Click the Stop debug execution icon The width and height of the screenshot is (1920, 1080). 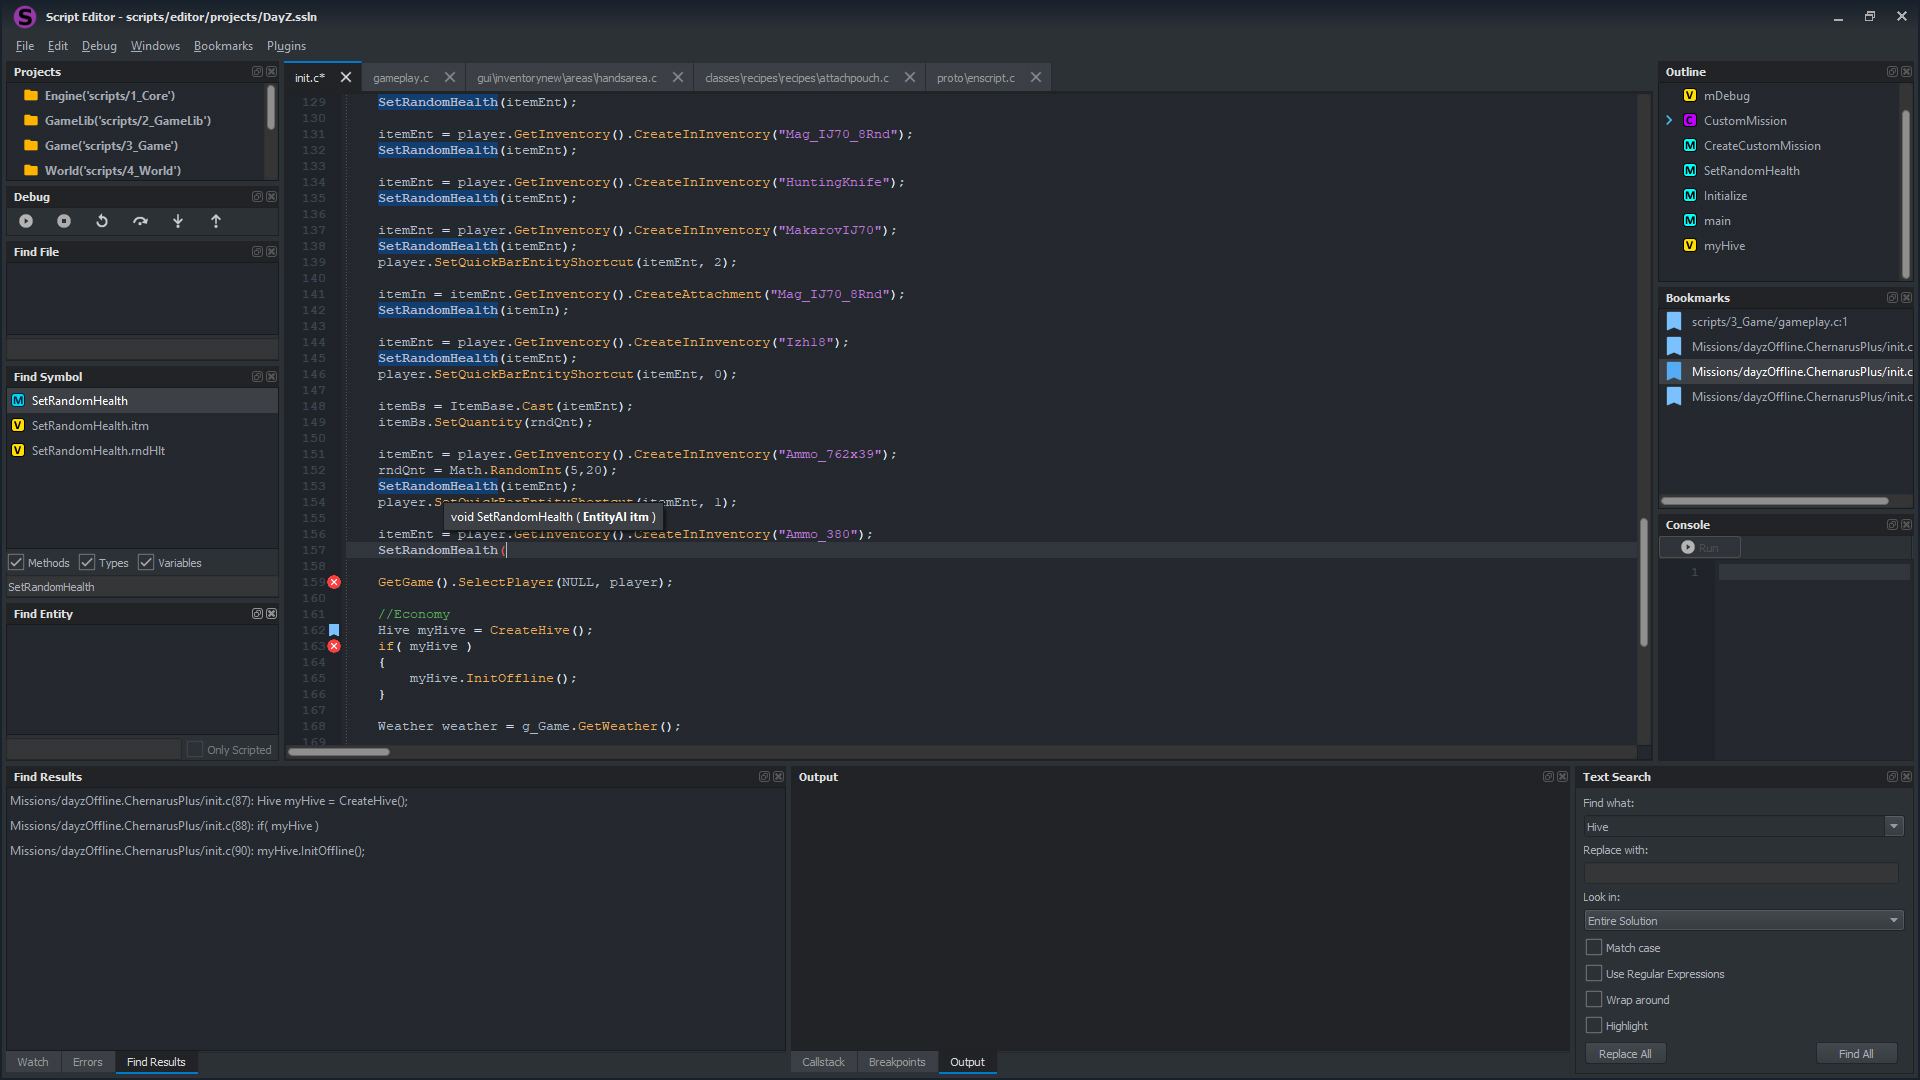[63, 222]
